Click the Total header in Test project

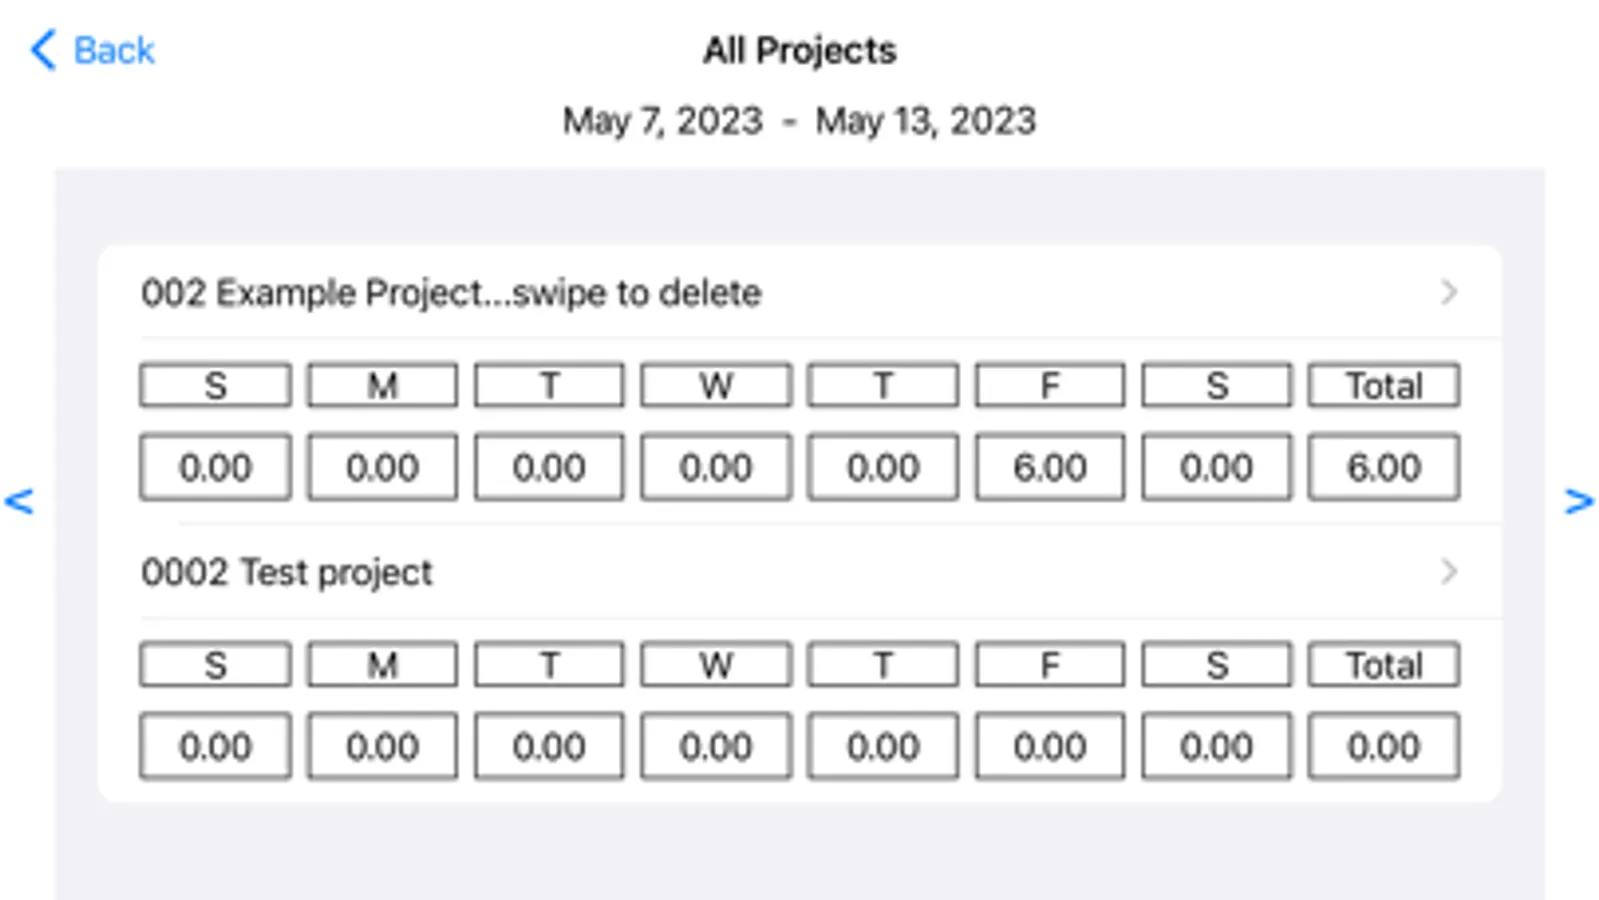coord(1383,665)
